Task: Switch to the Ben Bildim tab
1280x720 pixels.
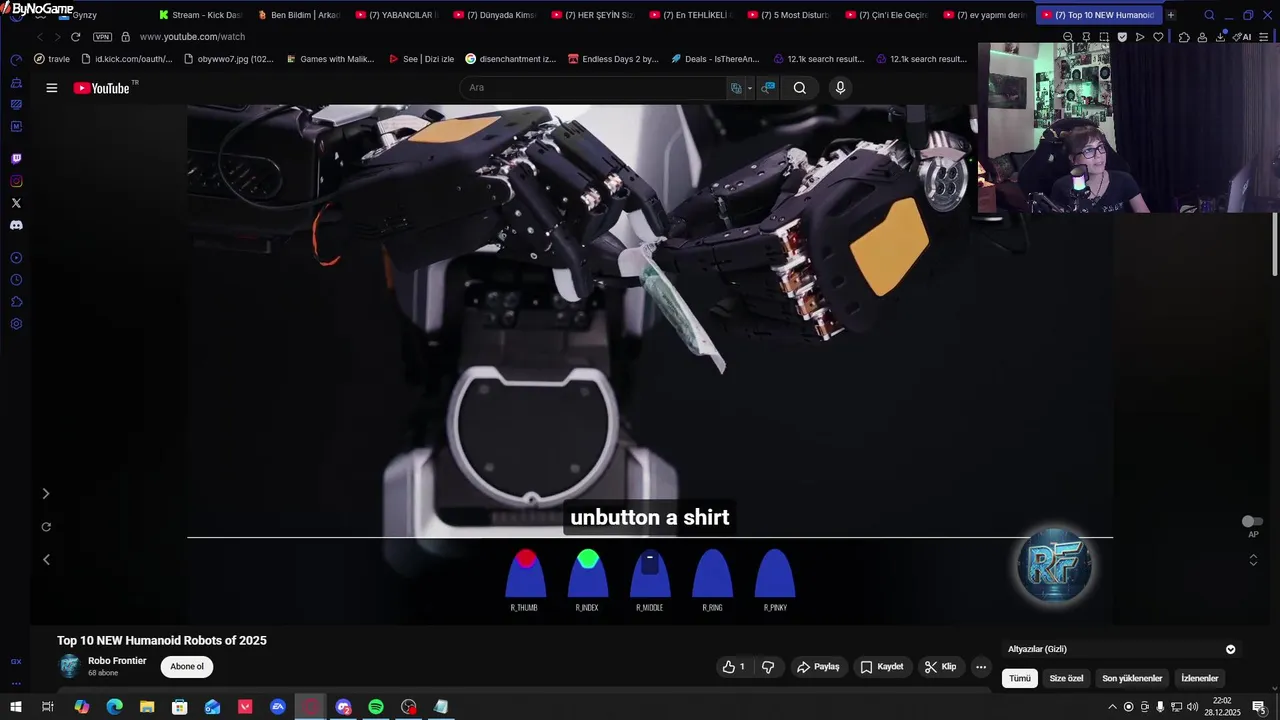Action: (x=299, y=15)
